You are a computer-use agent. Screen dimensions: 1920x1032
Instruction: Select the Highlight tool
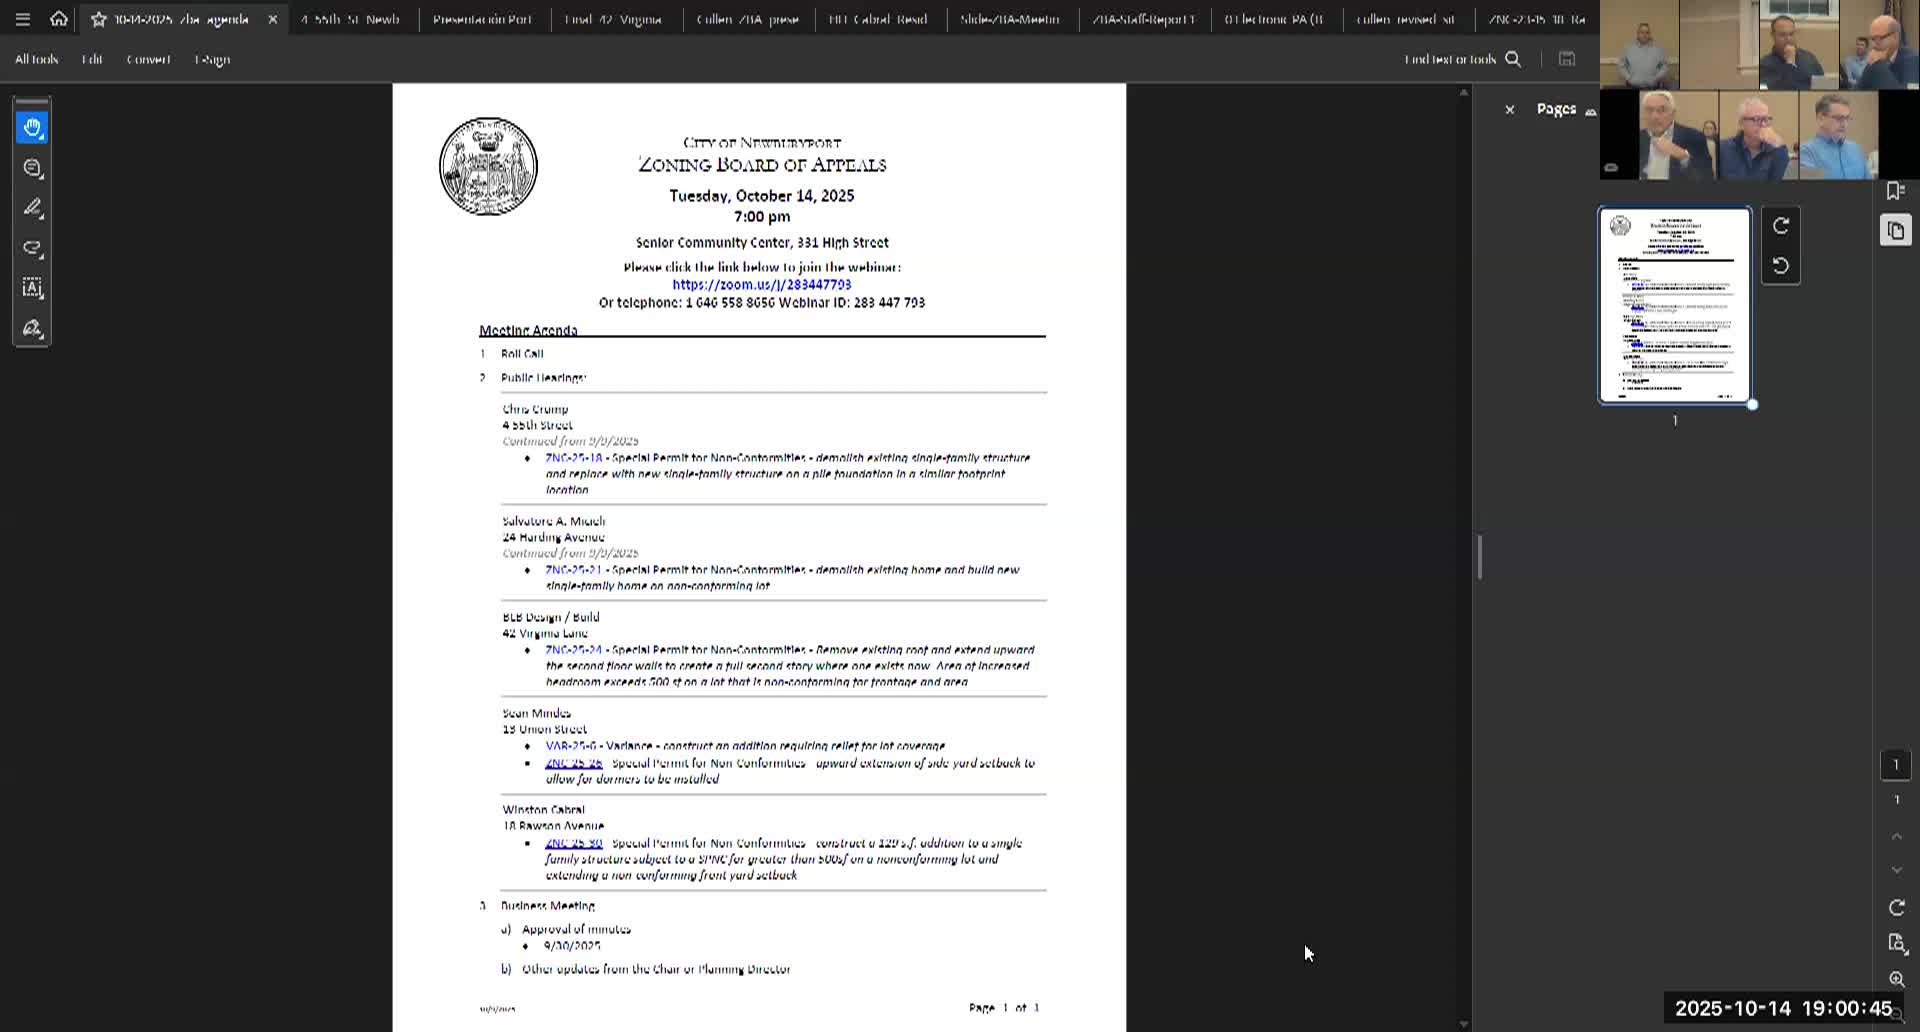click(x=32, y=208)
